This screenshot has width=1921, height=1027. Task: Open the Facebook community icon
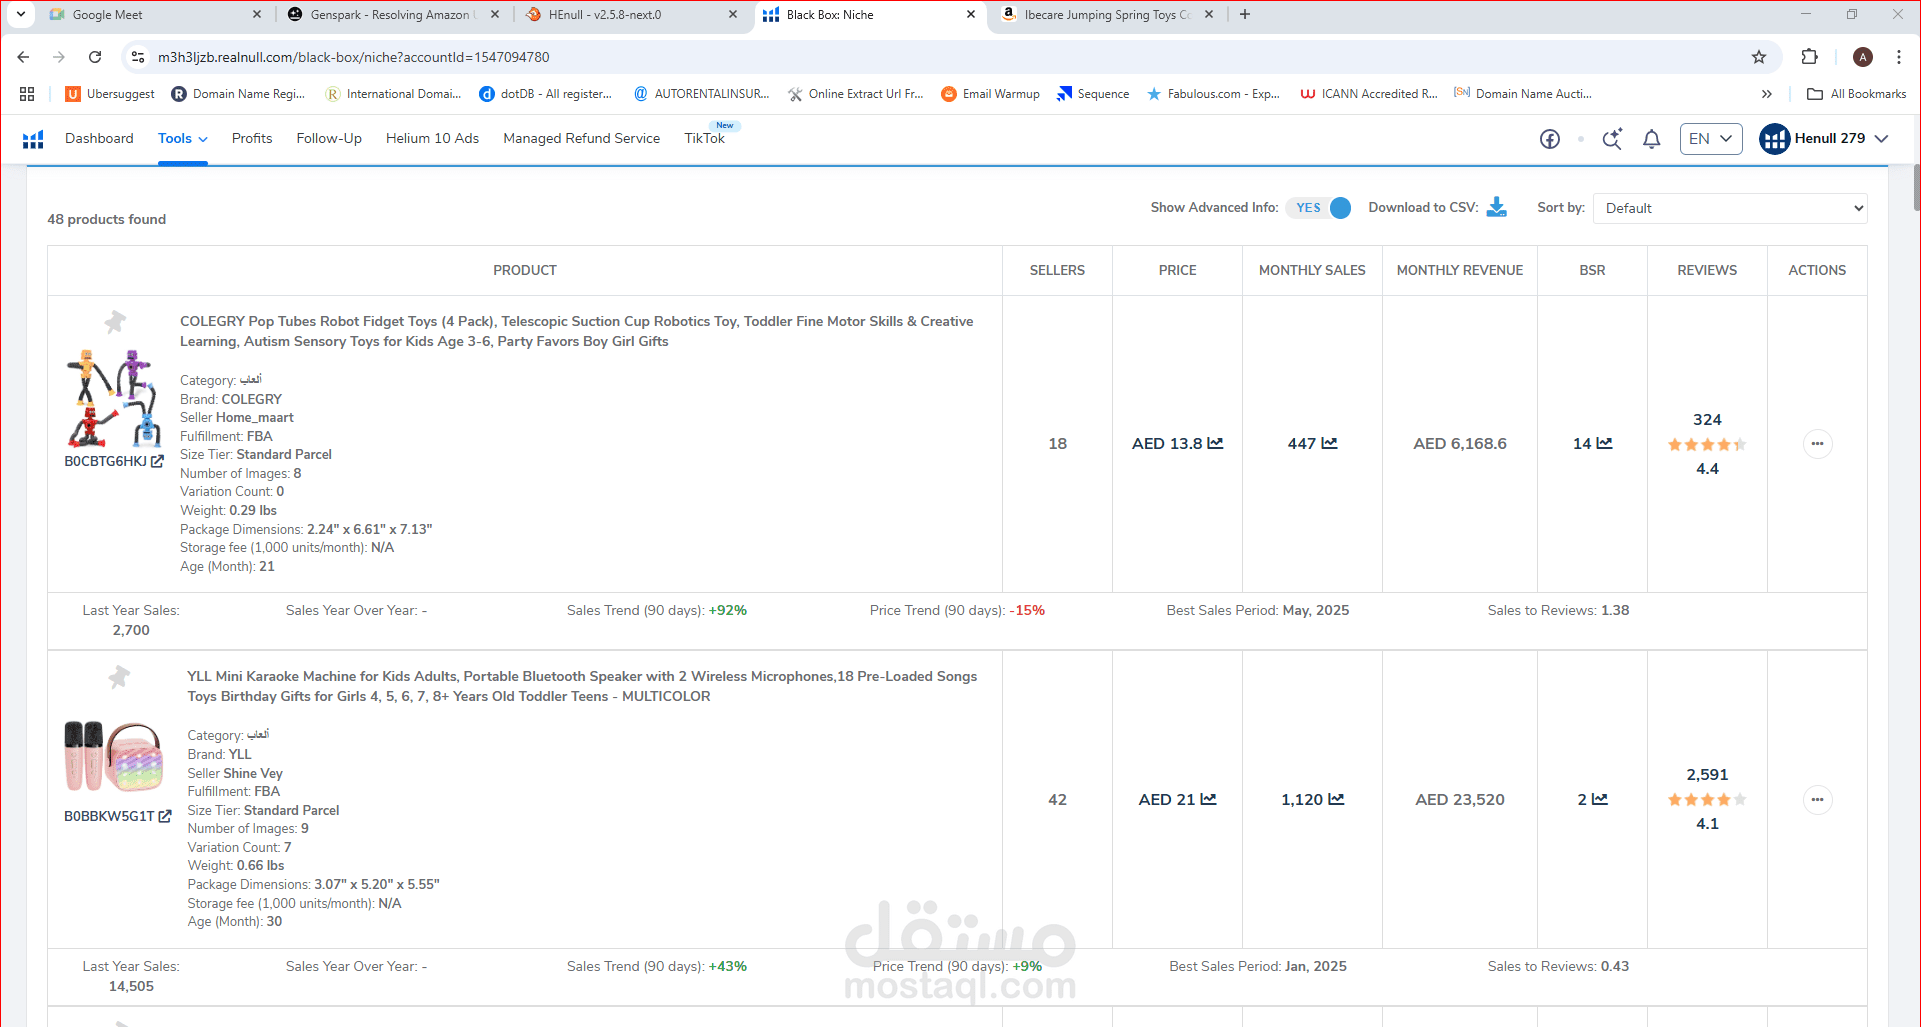(1550, 139)
